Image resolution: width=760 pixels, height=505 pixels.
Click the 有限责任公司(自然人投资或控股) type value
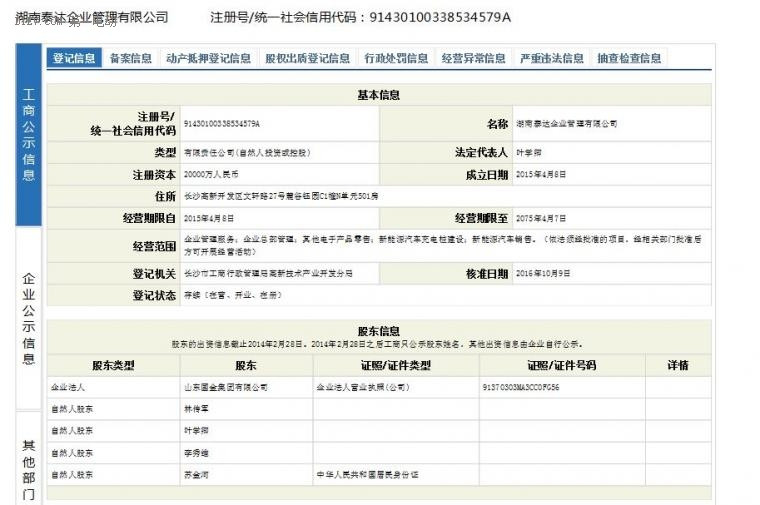247,153
